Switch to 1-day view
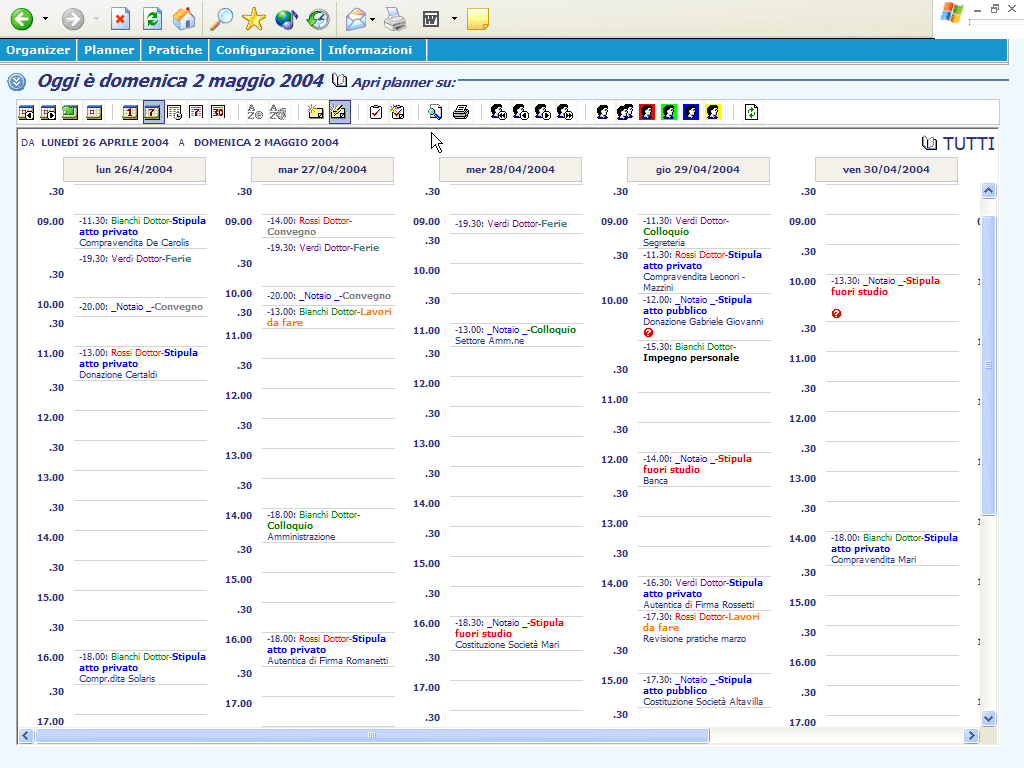 coord(130,112)
